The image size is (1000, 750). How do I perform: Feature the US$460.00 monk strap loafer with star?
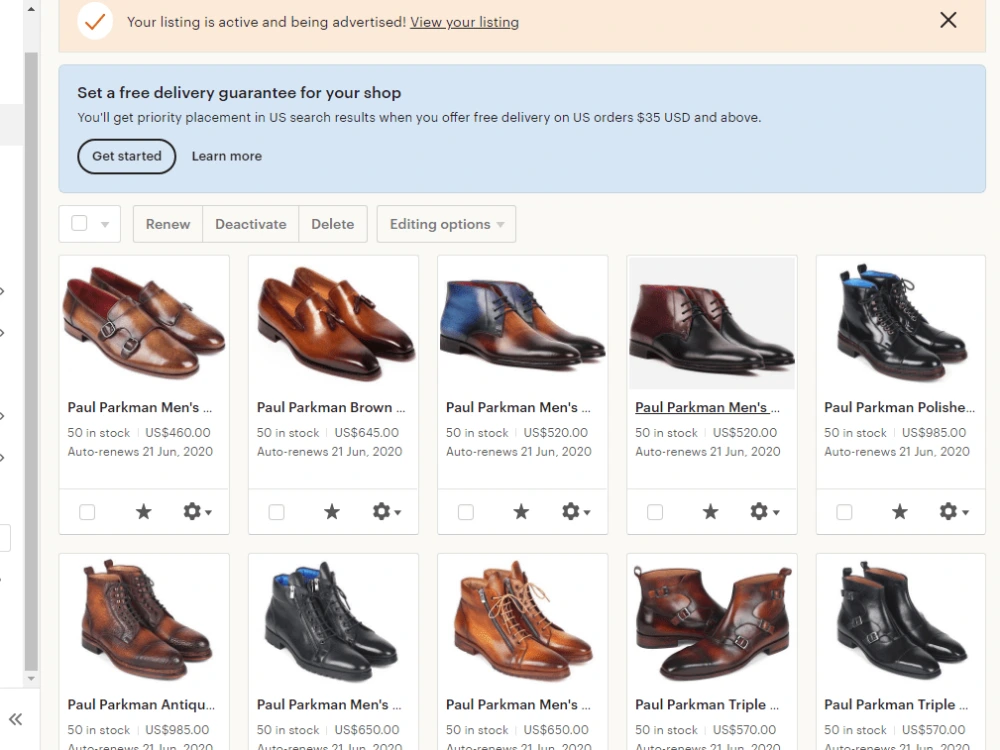(143, 511)
